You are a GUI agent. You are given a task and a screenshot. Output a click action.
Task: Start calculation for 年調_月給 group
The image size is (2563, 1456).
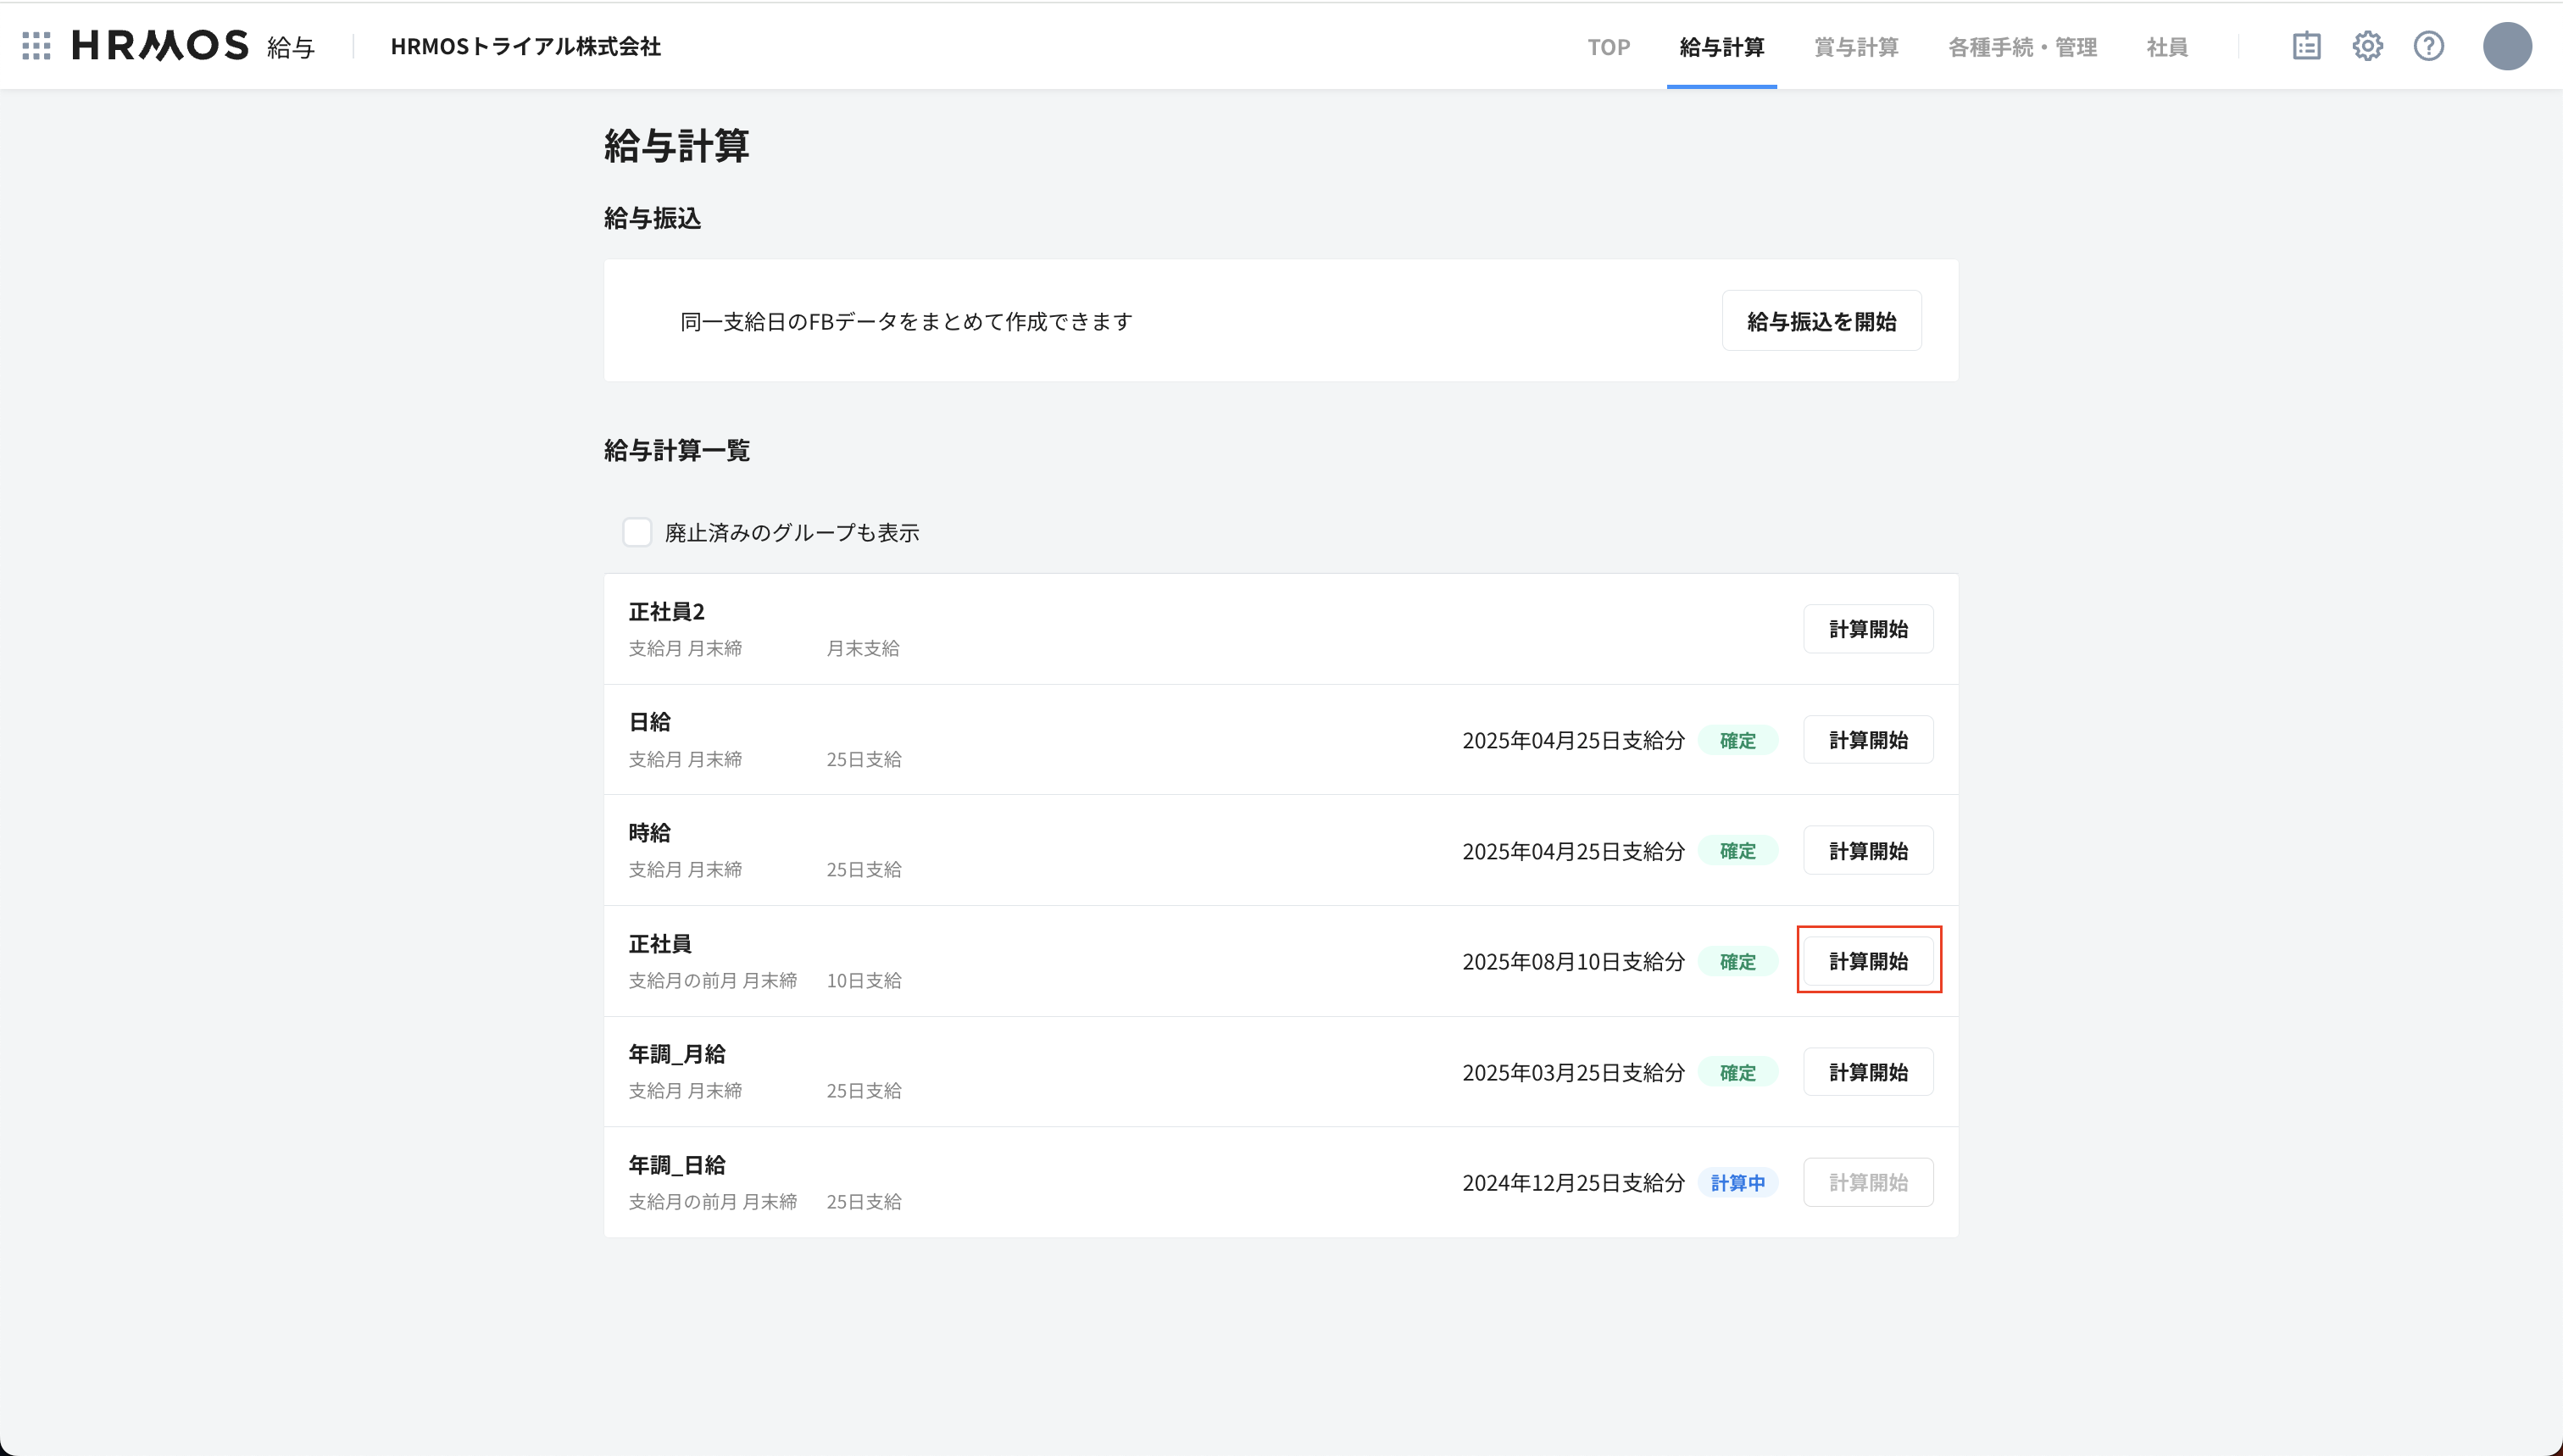tap(1867, 1072)
